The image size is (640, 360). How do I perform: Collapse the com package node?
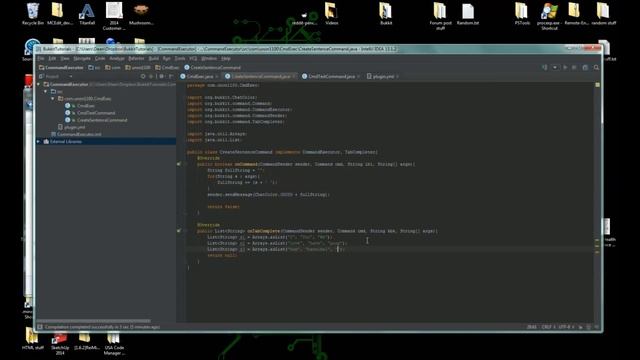(53, 99)
